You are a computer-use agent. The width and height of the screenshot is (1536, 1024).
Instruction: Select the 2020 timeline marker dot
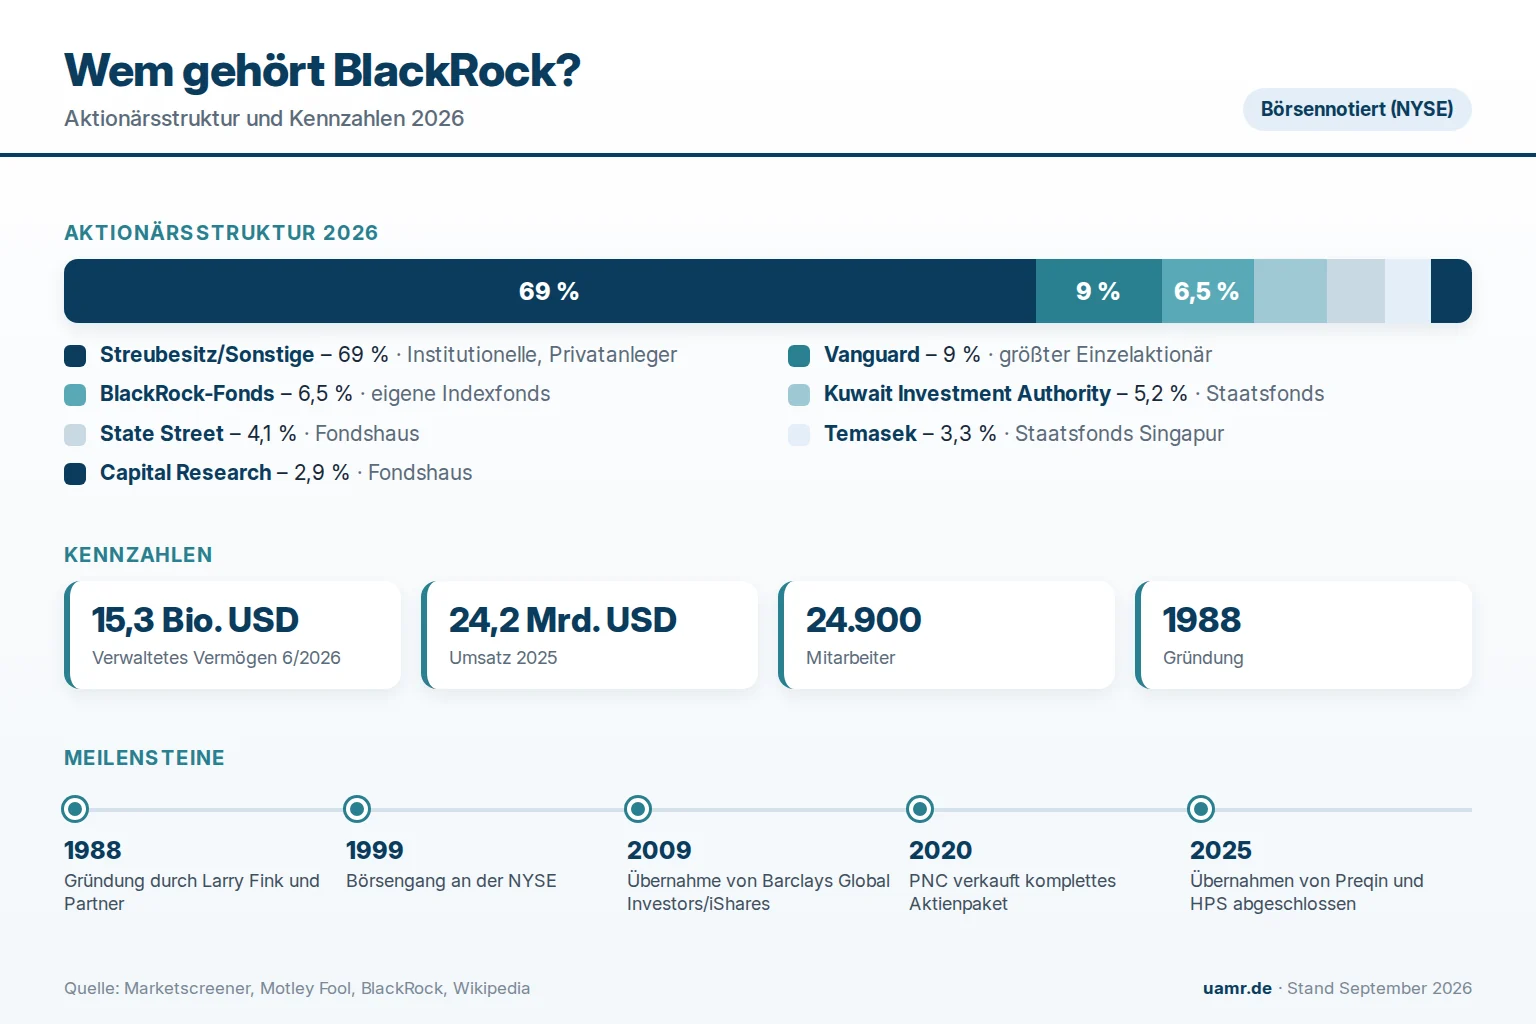tap(920, 809)
